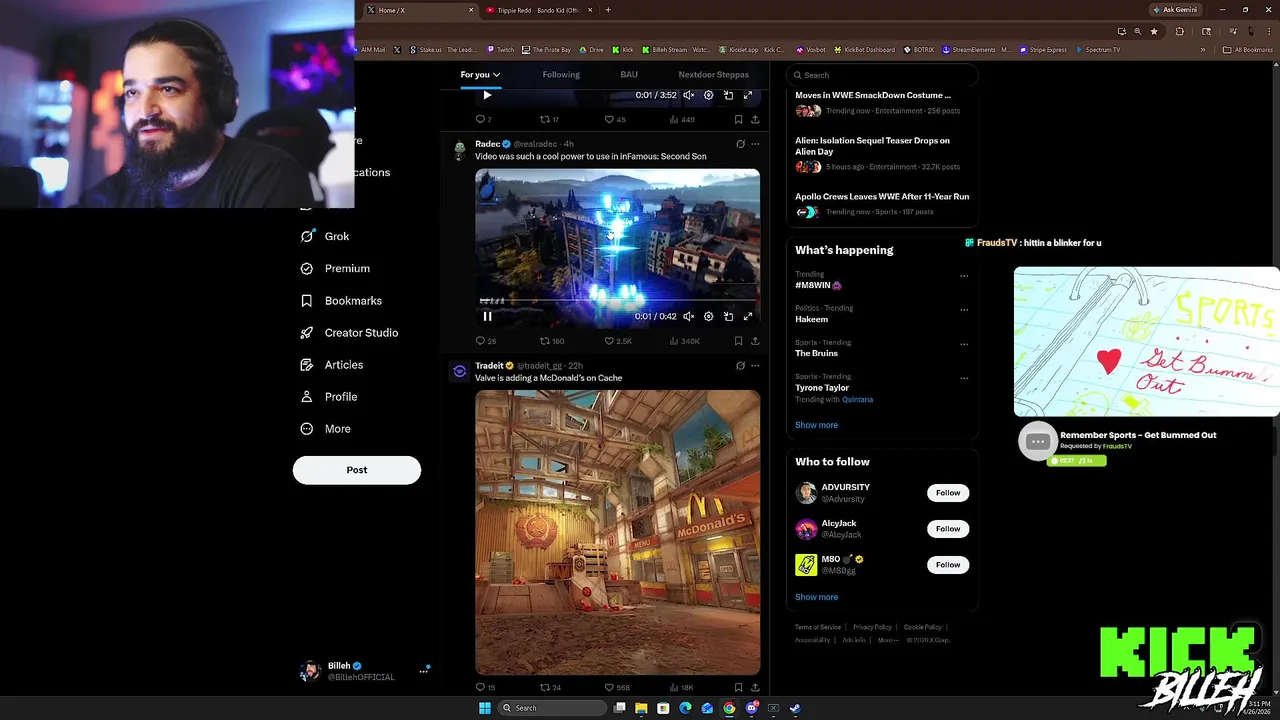Screen dimensions: 1280x720
Task: Pause Radec's playing video
Action: click(487, 316)
